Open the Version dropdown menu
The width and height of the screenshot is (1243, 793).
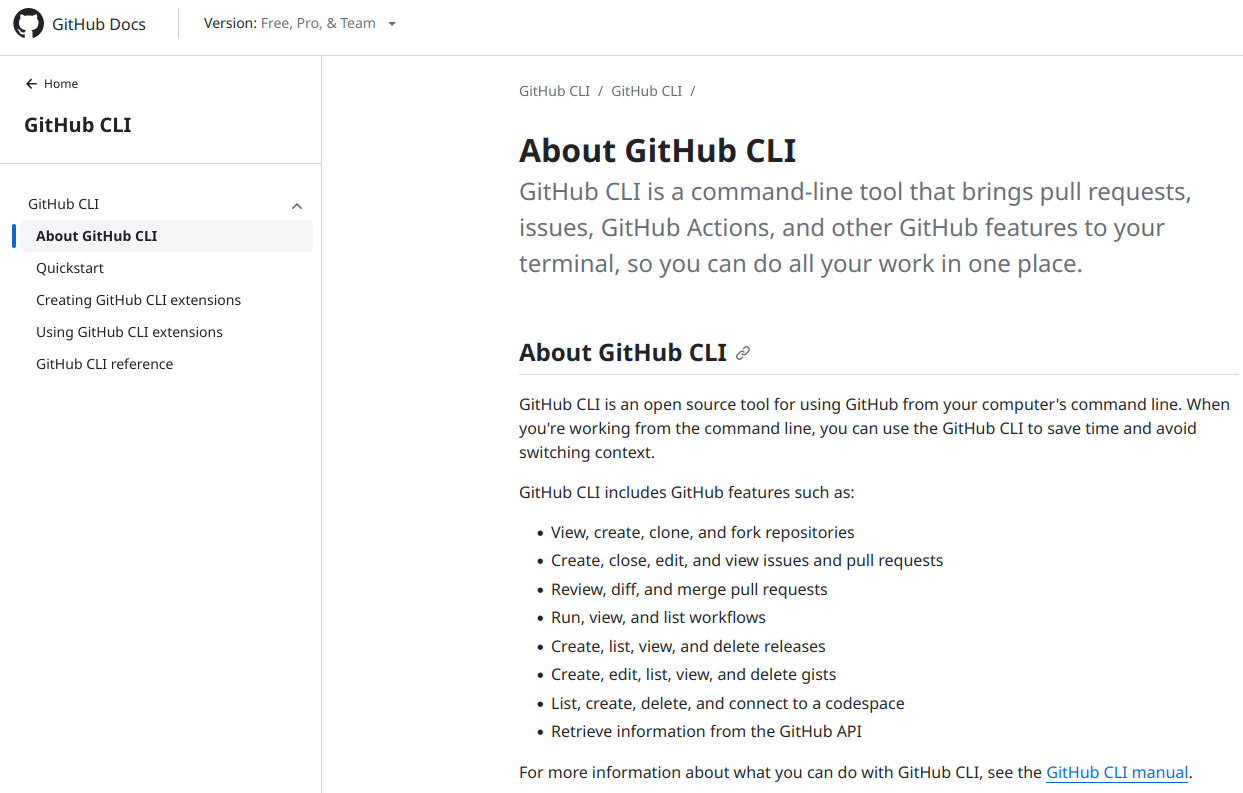pyautogui.click(x=300, y=23)
